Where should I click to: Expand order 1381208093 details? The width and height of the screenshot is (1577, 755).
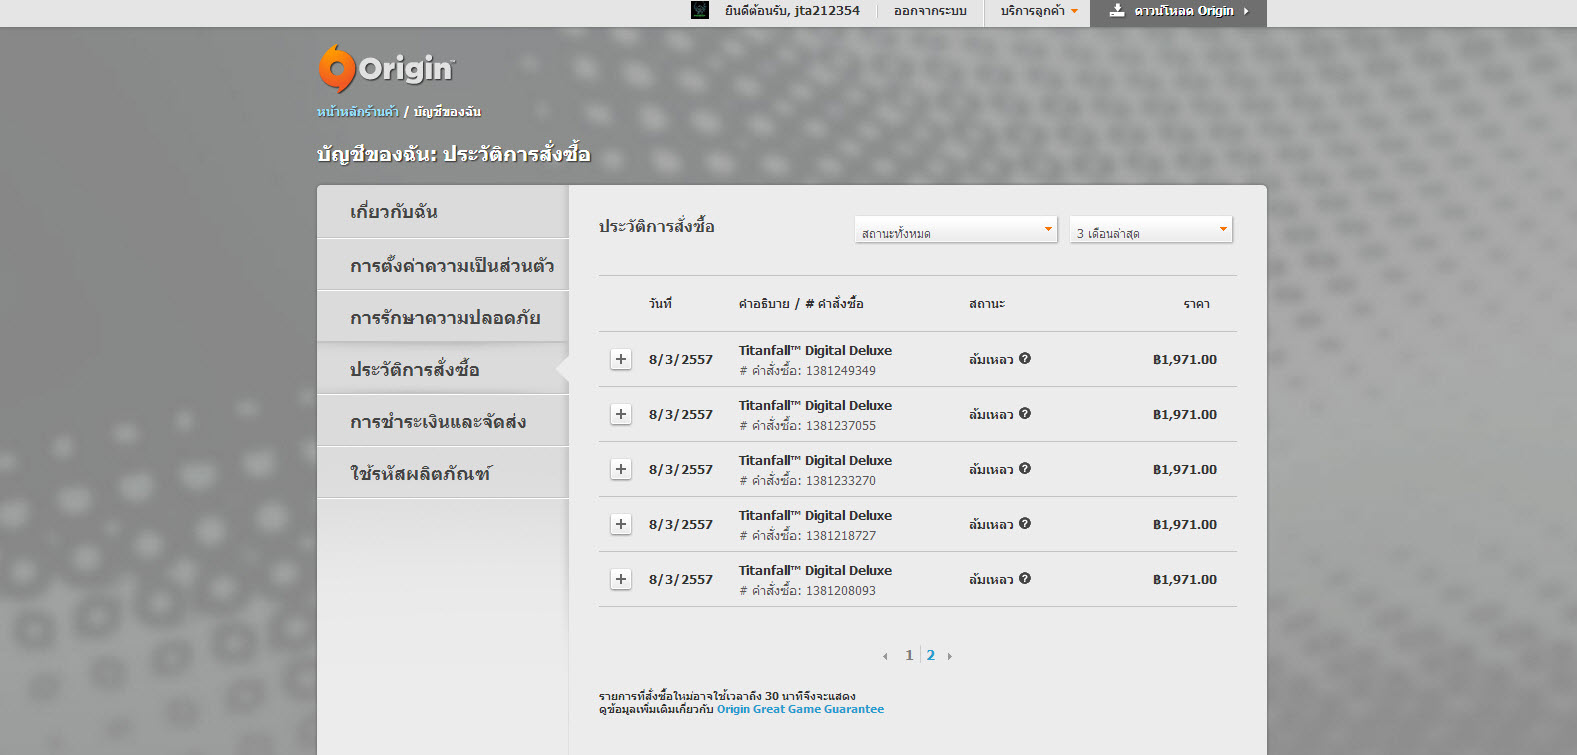click(621, 579)
